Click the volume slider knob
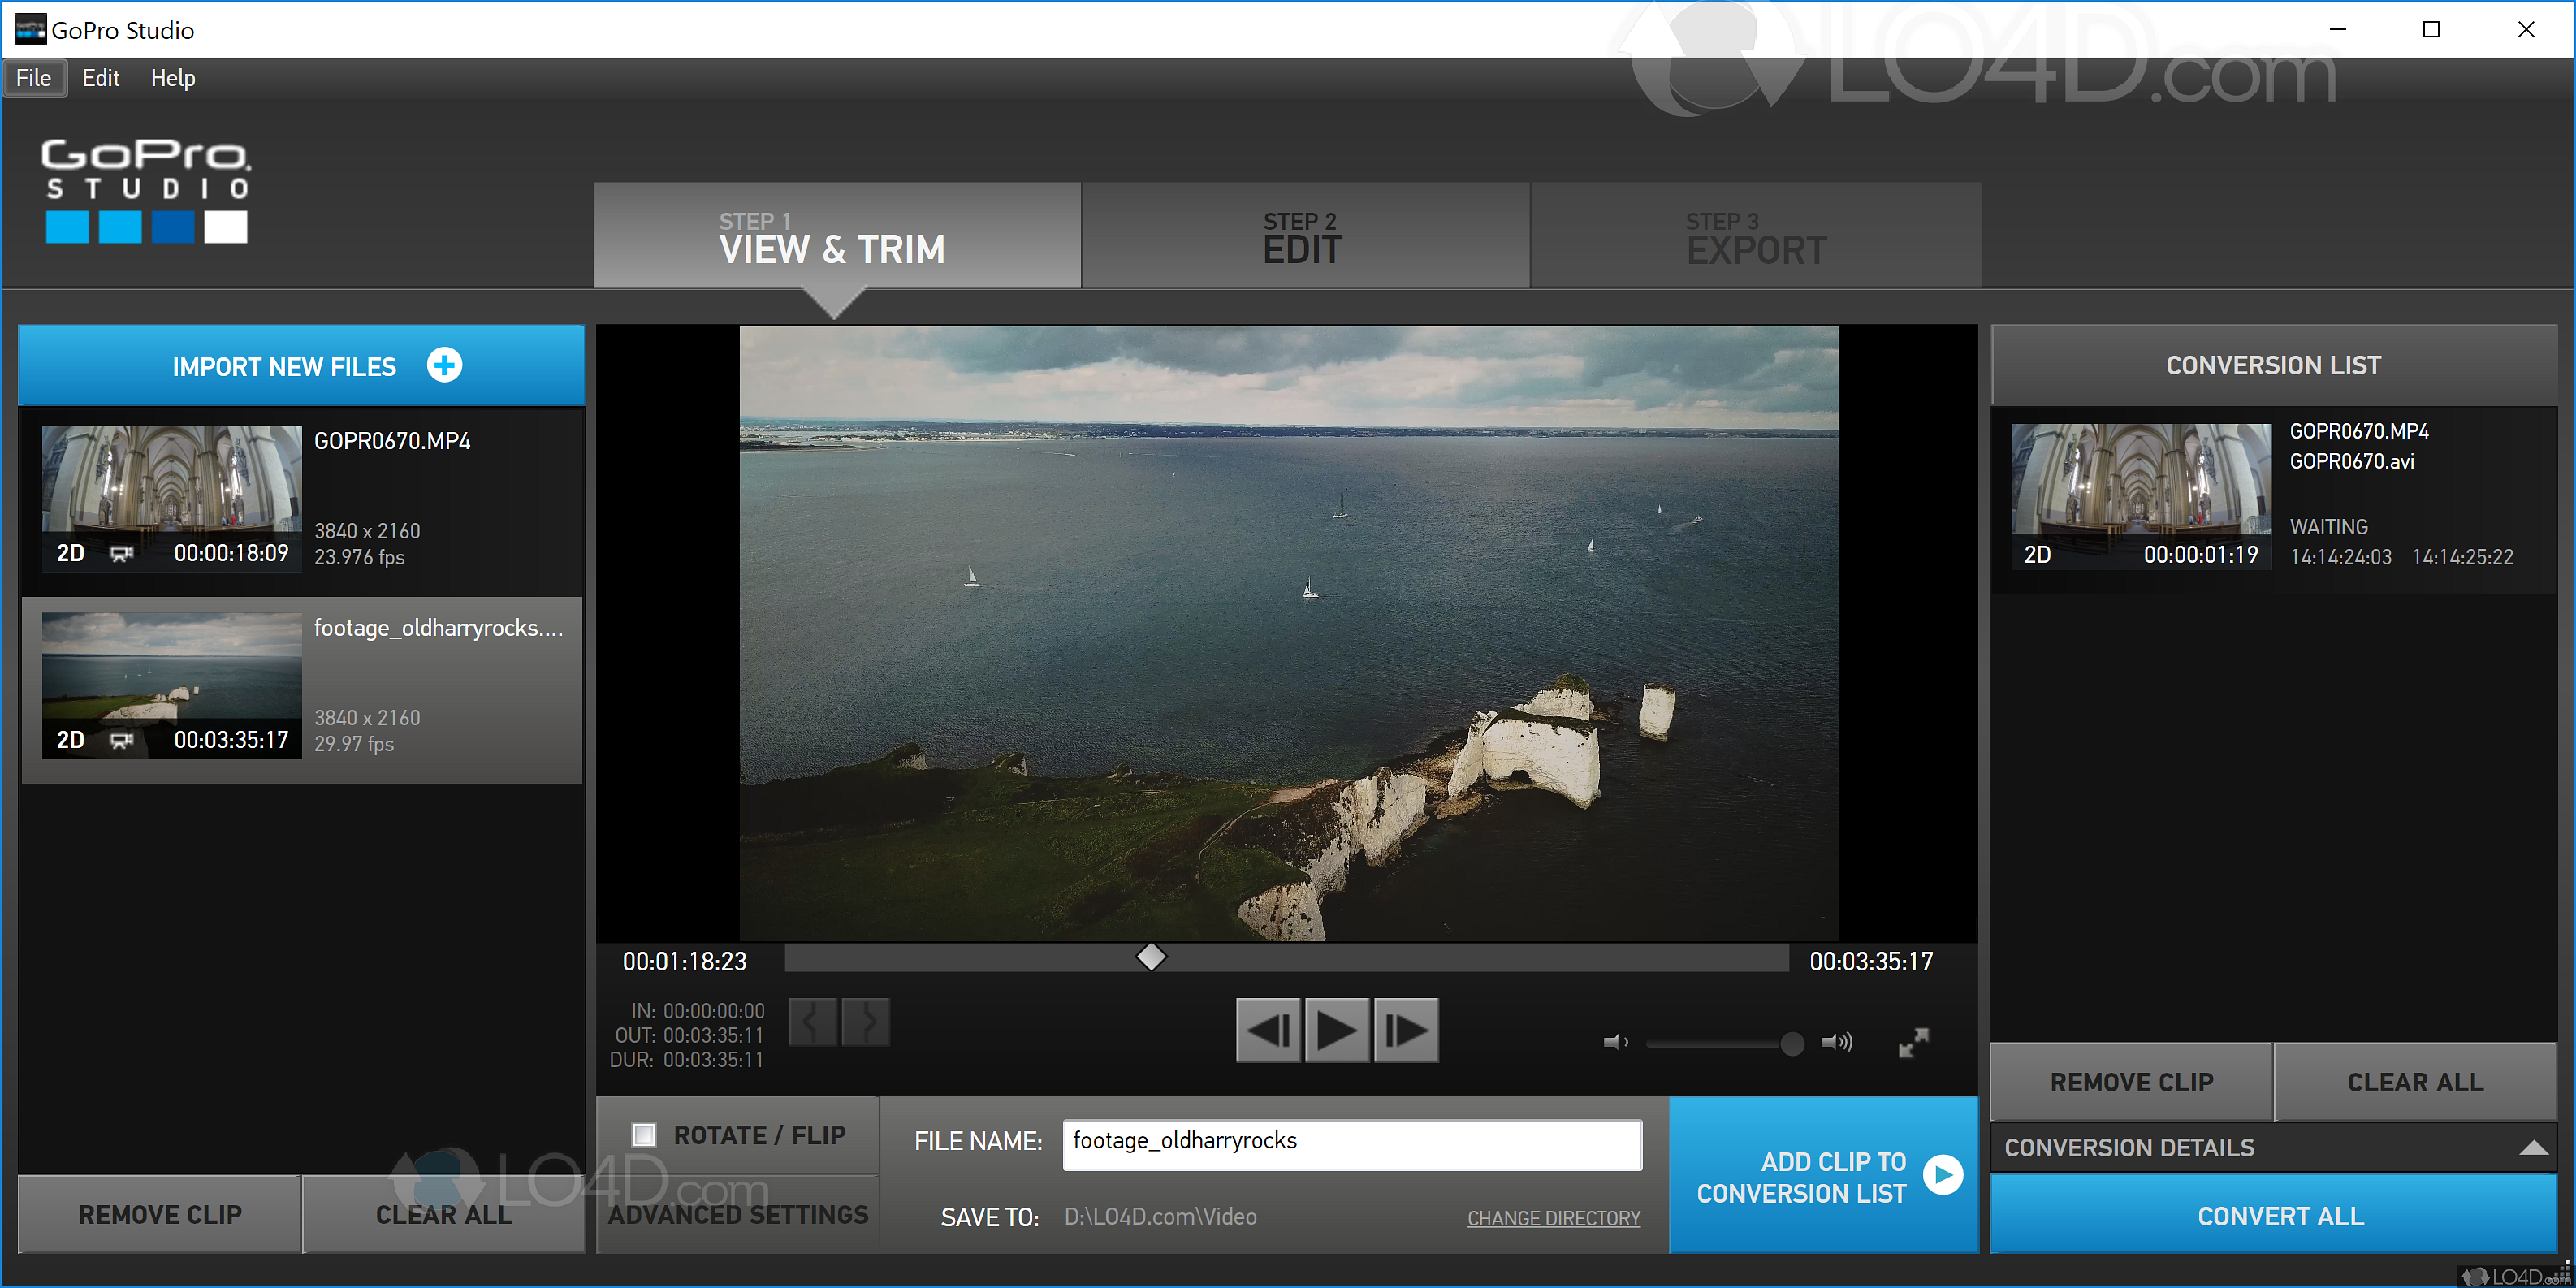 tap(1792, 1044)
